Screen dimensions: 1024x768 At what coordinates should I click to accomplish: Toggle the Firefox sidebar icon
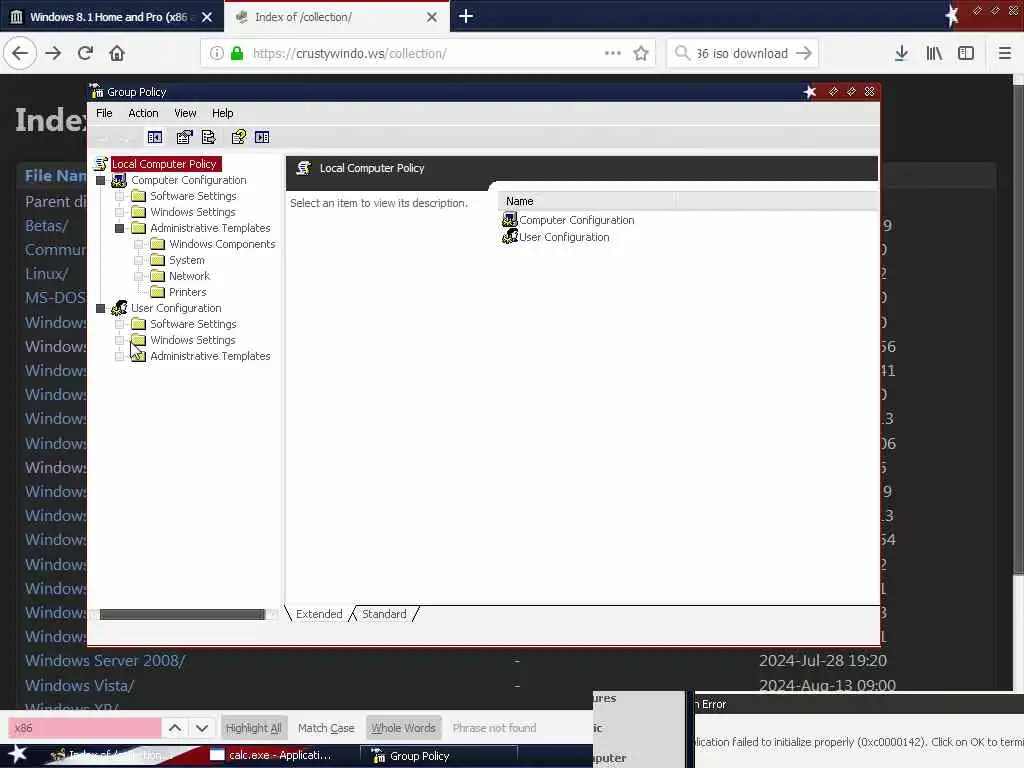click(x=966, y=53)
